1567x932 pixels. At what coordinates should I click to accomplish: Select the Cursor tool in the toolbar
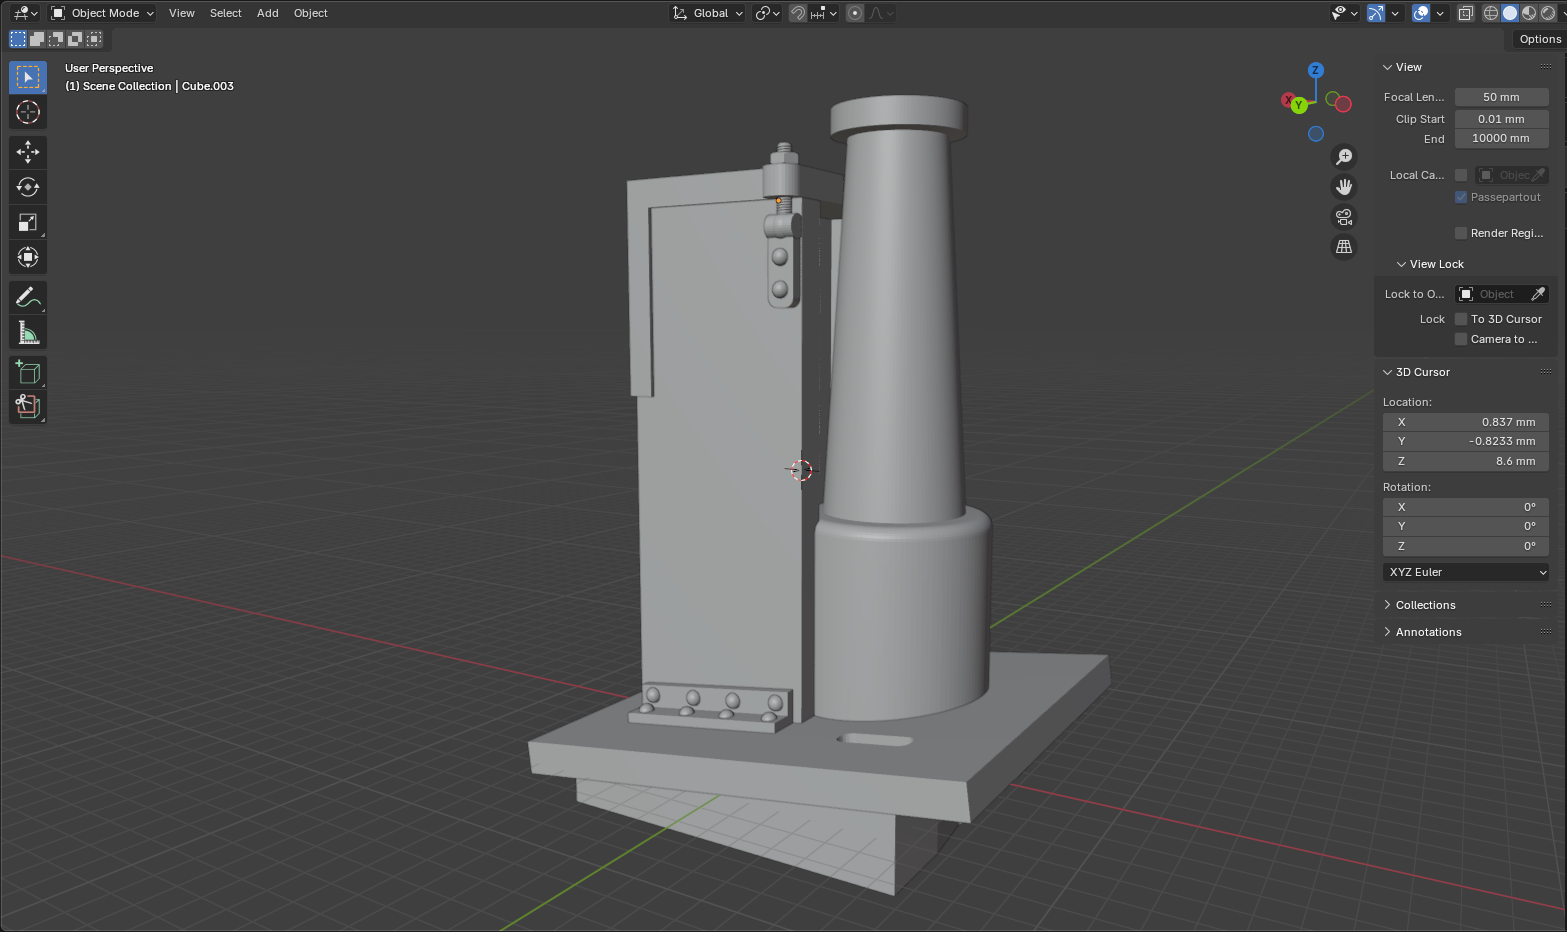pyautogui.click(x=28, y=112)
